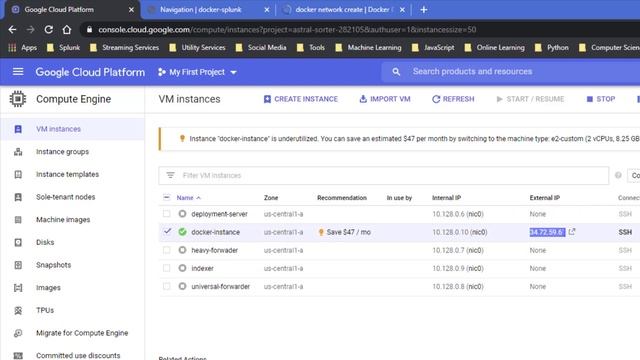Click the site lock icon in address bar

pyautogui.click(x=89, y=29)
